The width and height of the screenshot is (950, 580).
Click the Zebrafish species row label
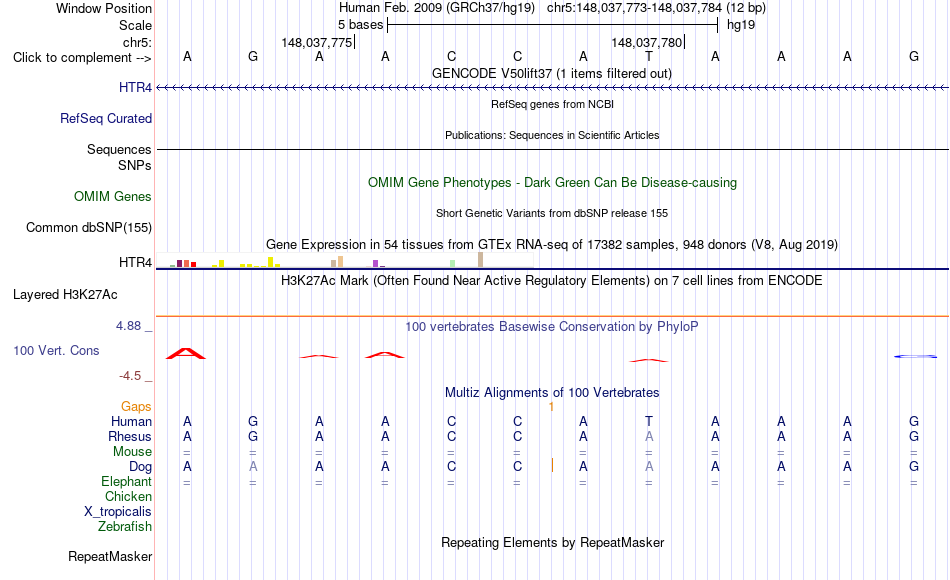coord(125,526)
